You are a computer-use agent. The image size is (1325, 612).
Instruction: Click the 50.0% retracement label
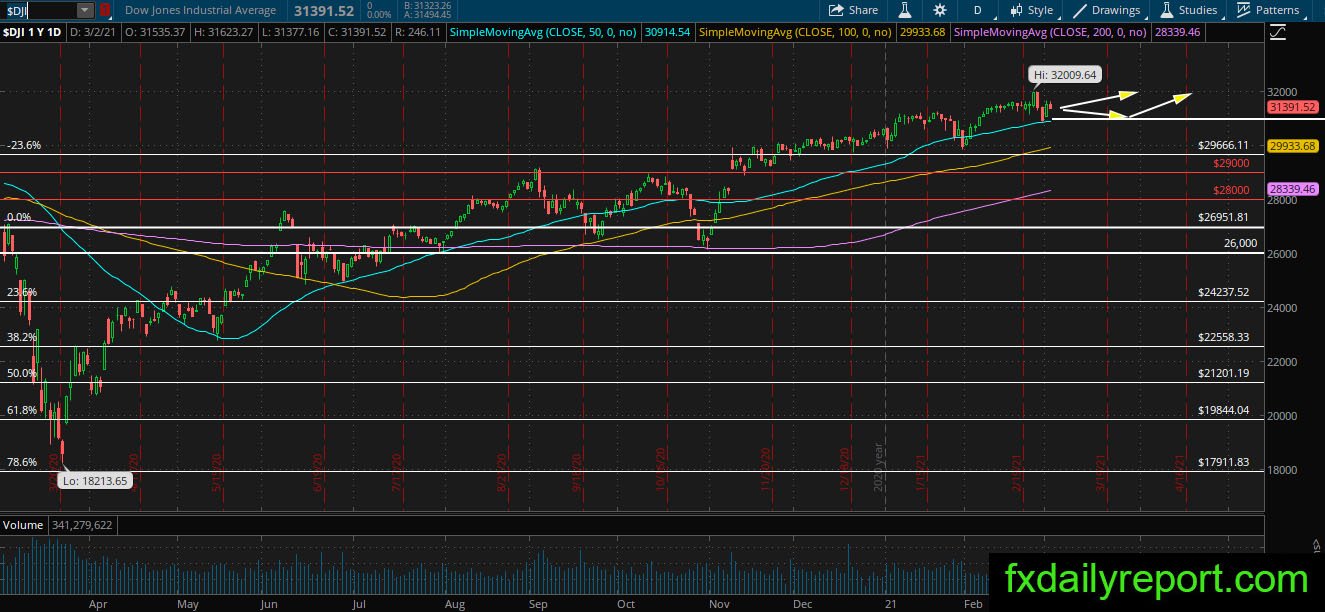[22, 373]
